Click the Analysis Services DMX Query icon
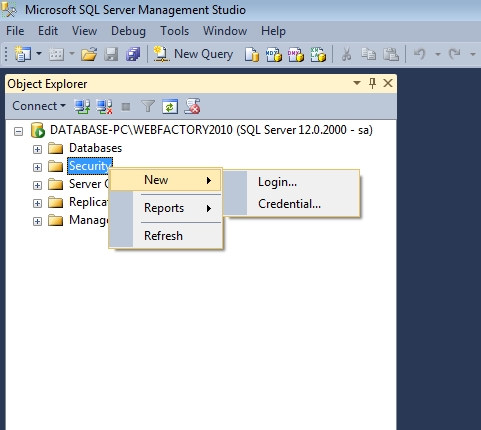The width and height of the screenshot is (481, 430). (x=296, y=54)
